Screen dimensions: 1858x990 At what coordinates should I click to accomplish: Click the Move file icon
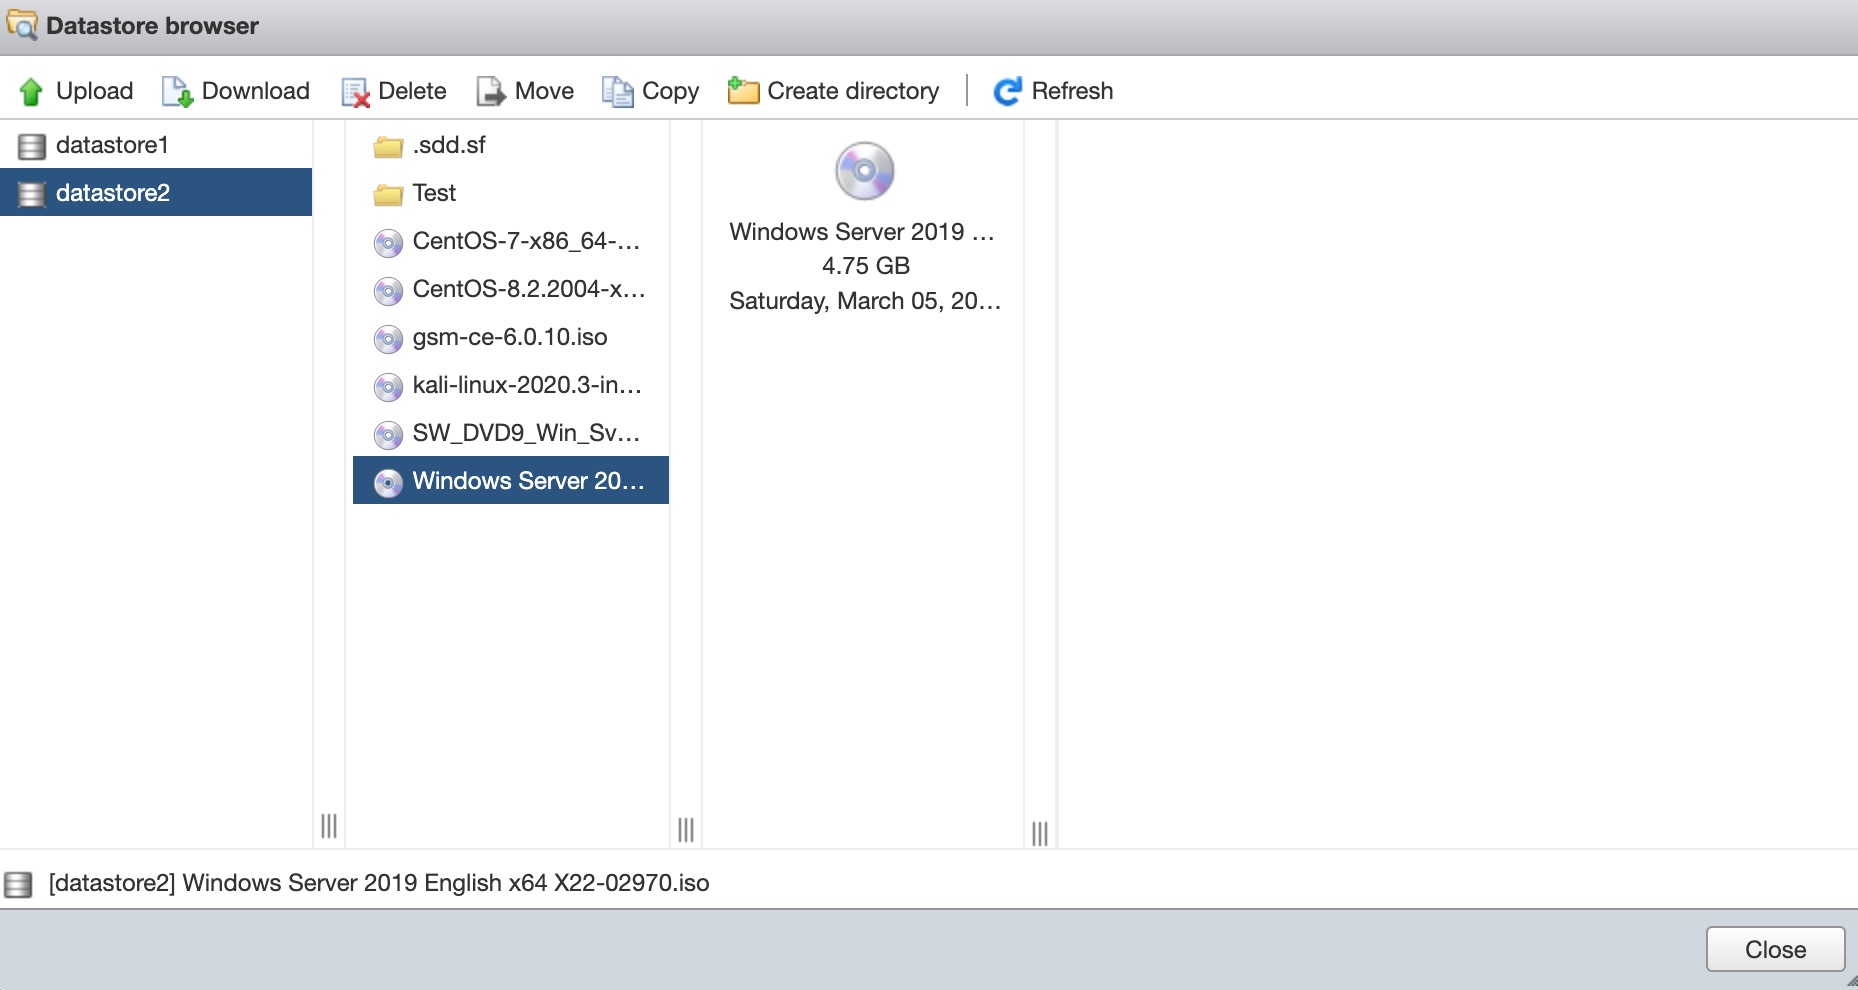tap(491, 92)
